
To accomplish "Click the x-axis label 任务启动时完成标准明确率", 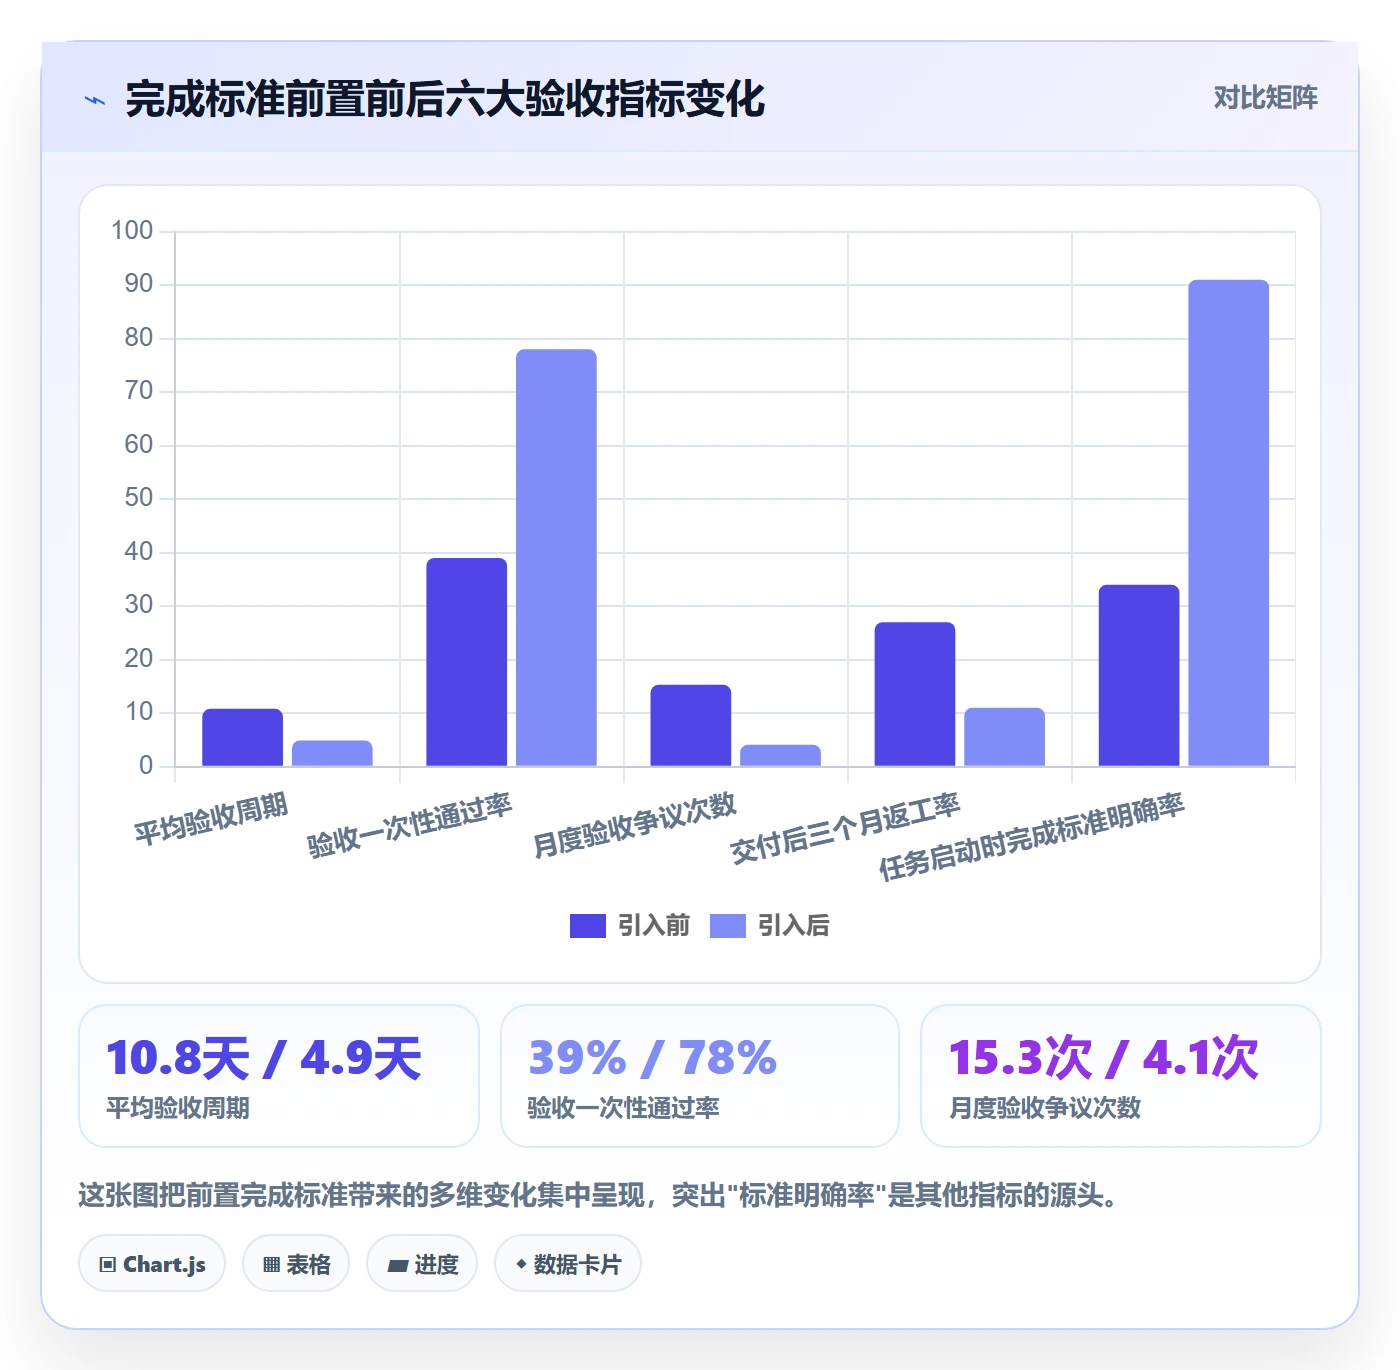I will (1032, 836).
